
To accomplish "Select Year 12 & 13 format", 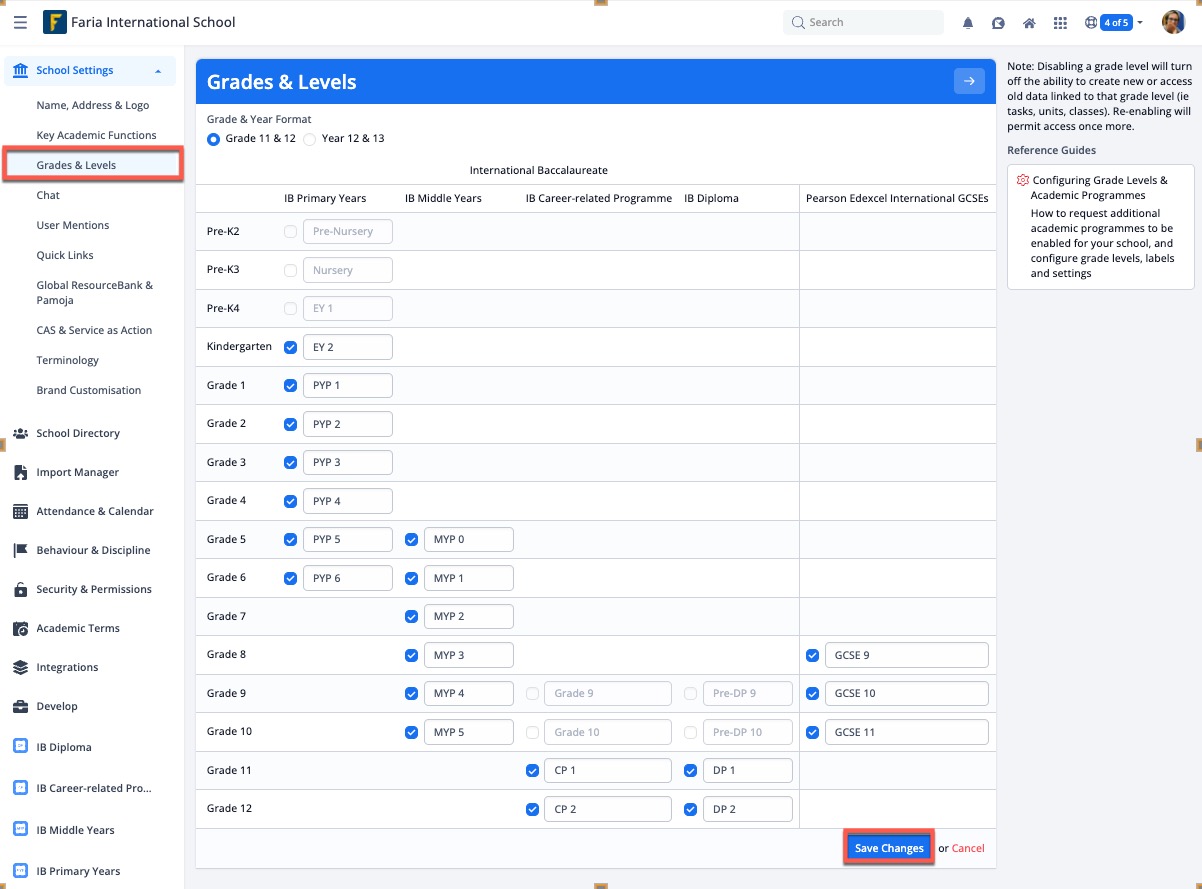I will [309, 139].
